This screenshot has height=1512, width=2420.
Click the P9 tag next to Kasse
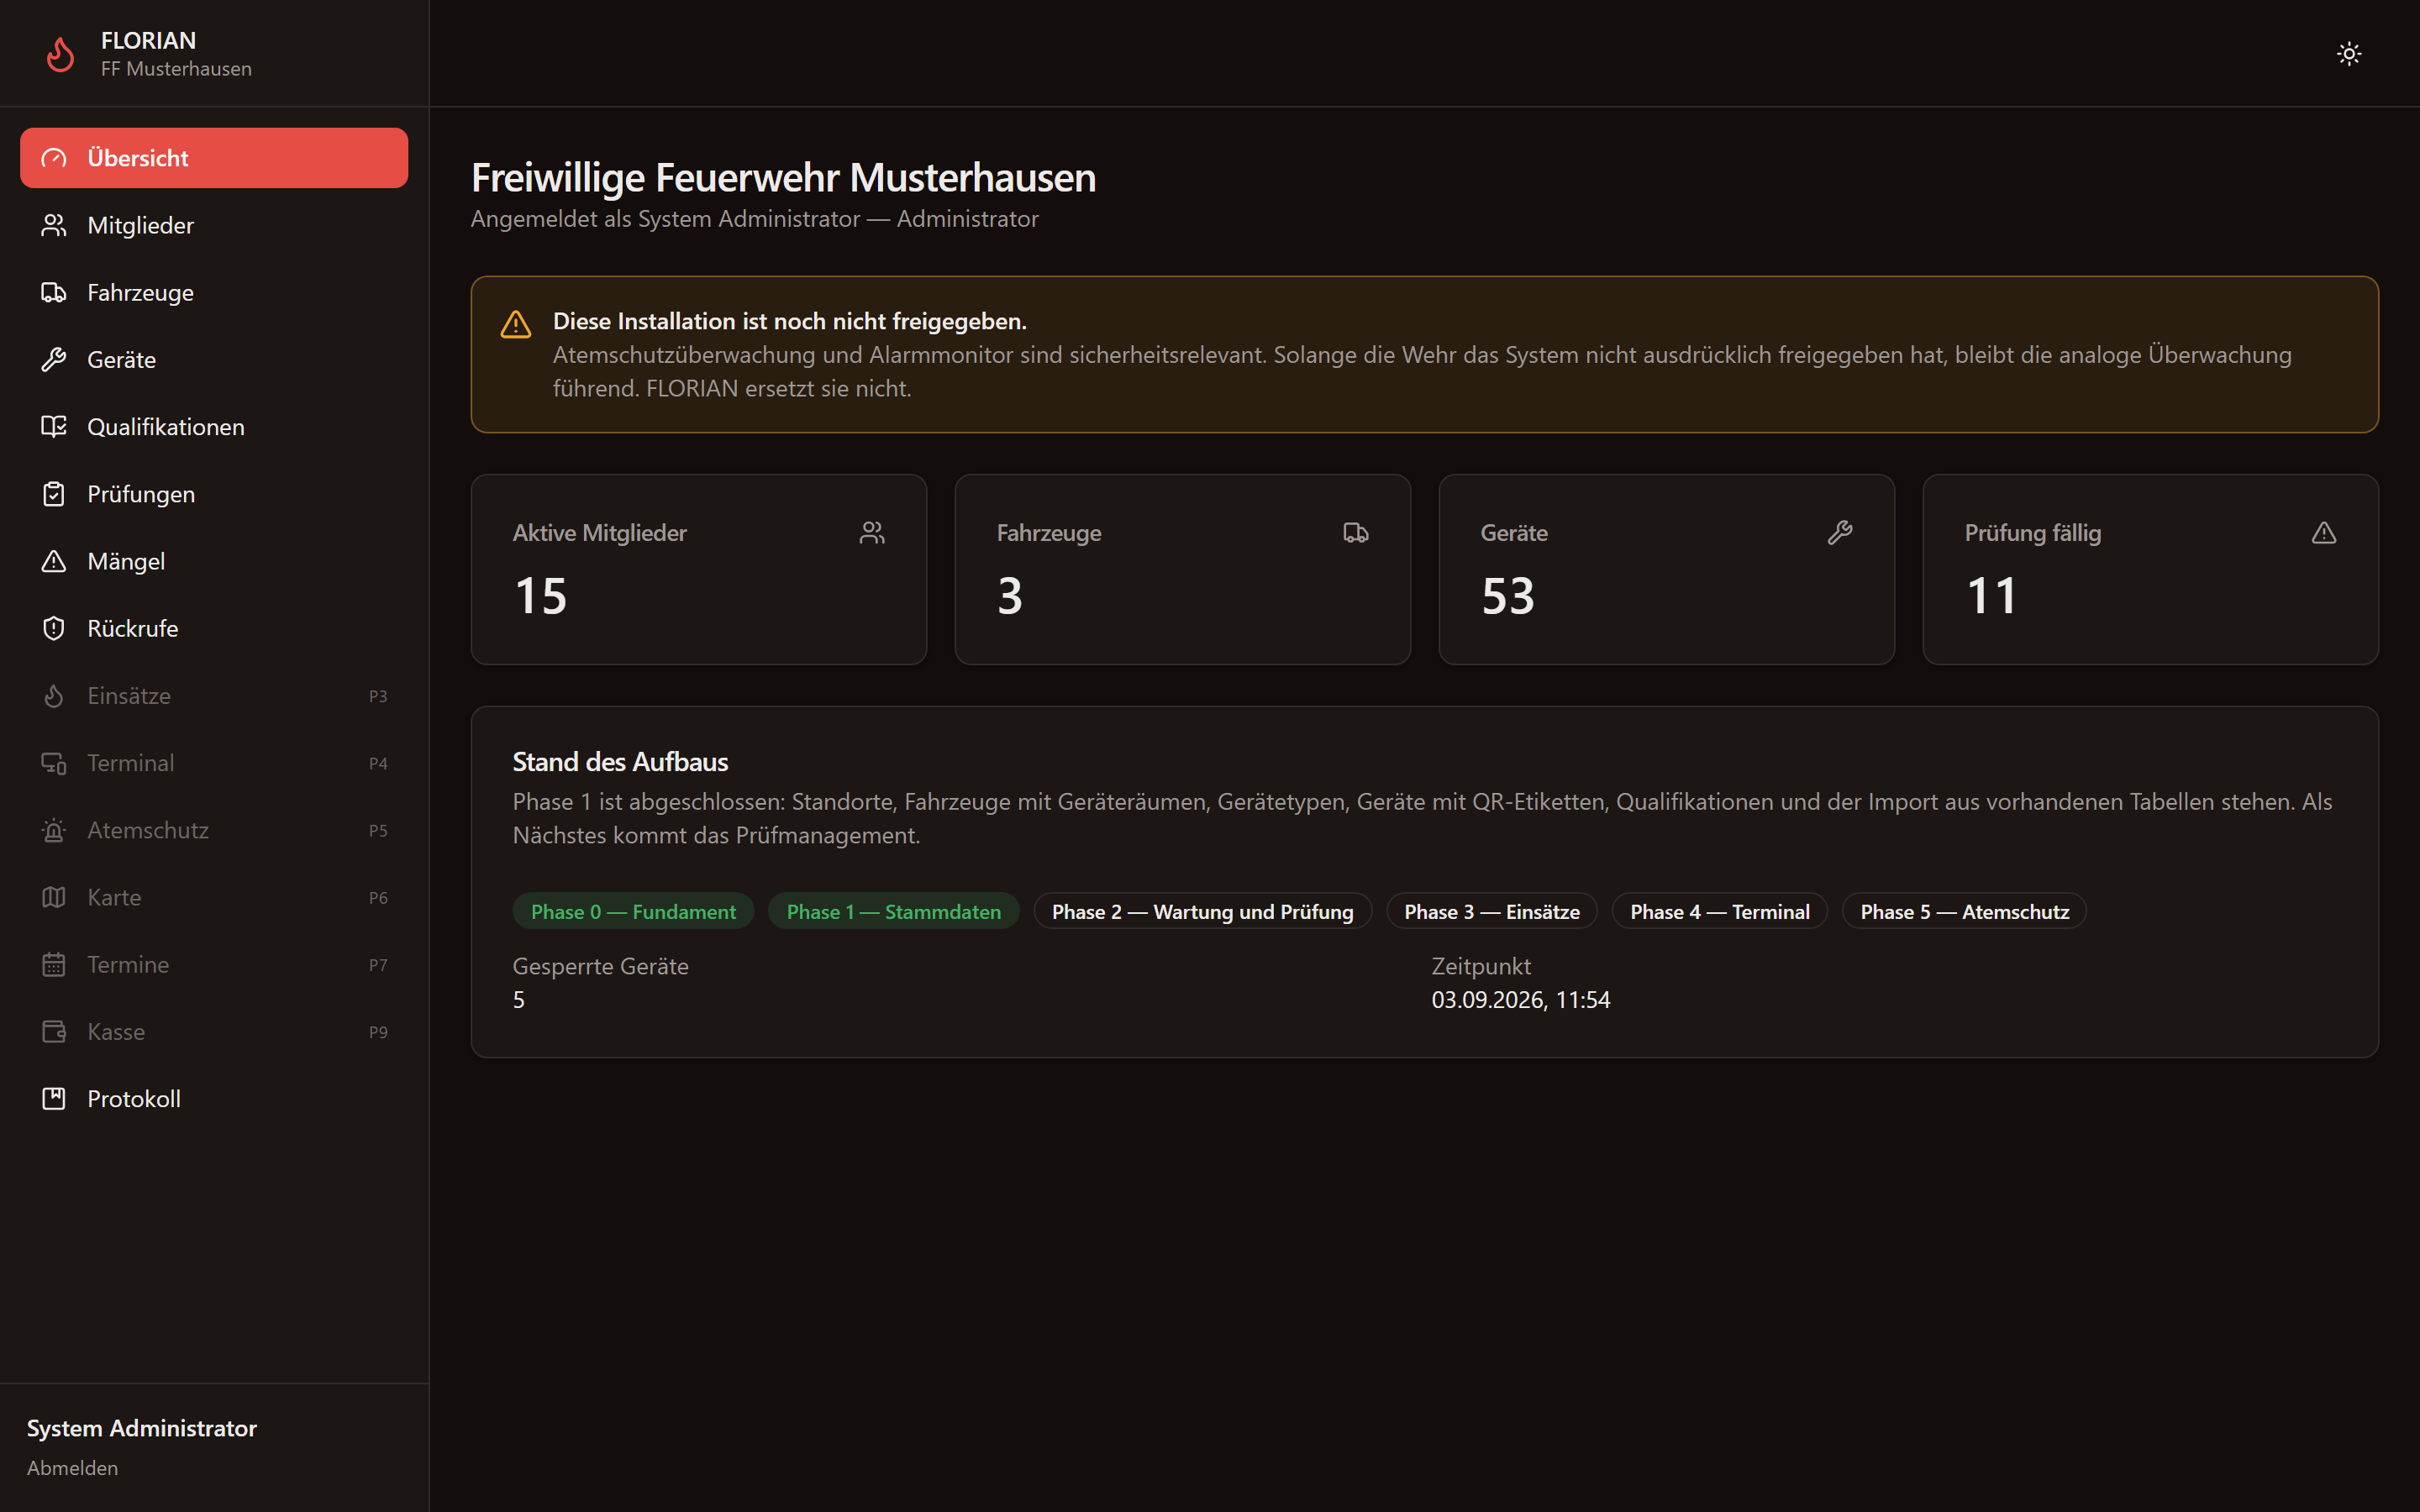click(x=378, y=1032)
